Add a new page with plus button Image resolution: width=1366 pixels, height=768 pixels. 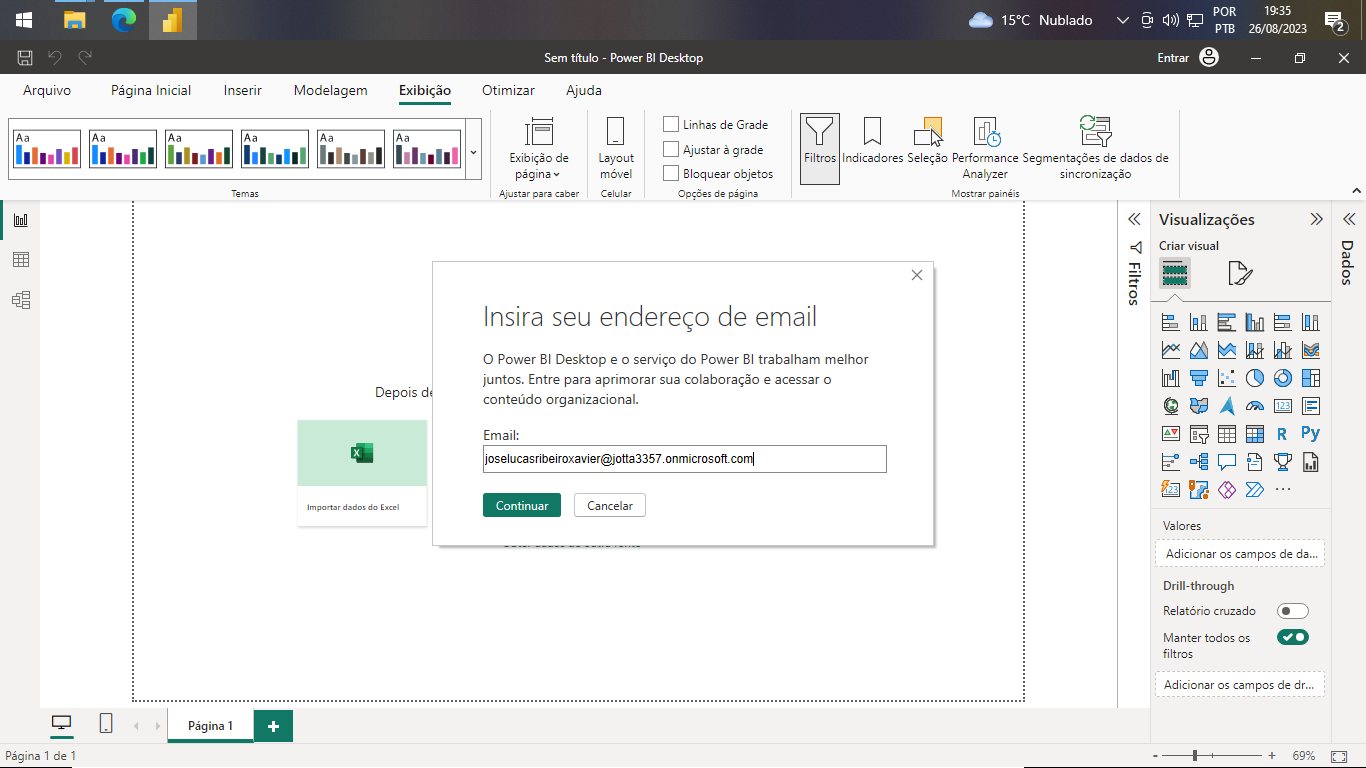[x=273, y=726]
